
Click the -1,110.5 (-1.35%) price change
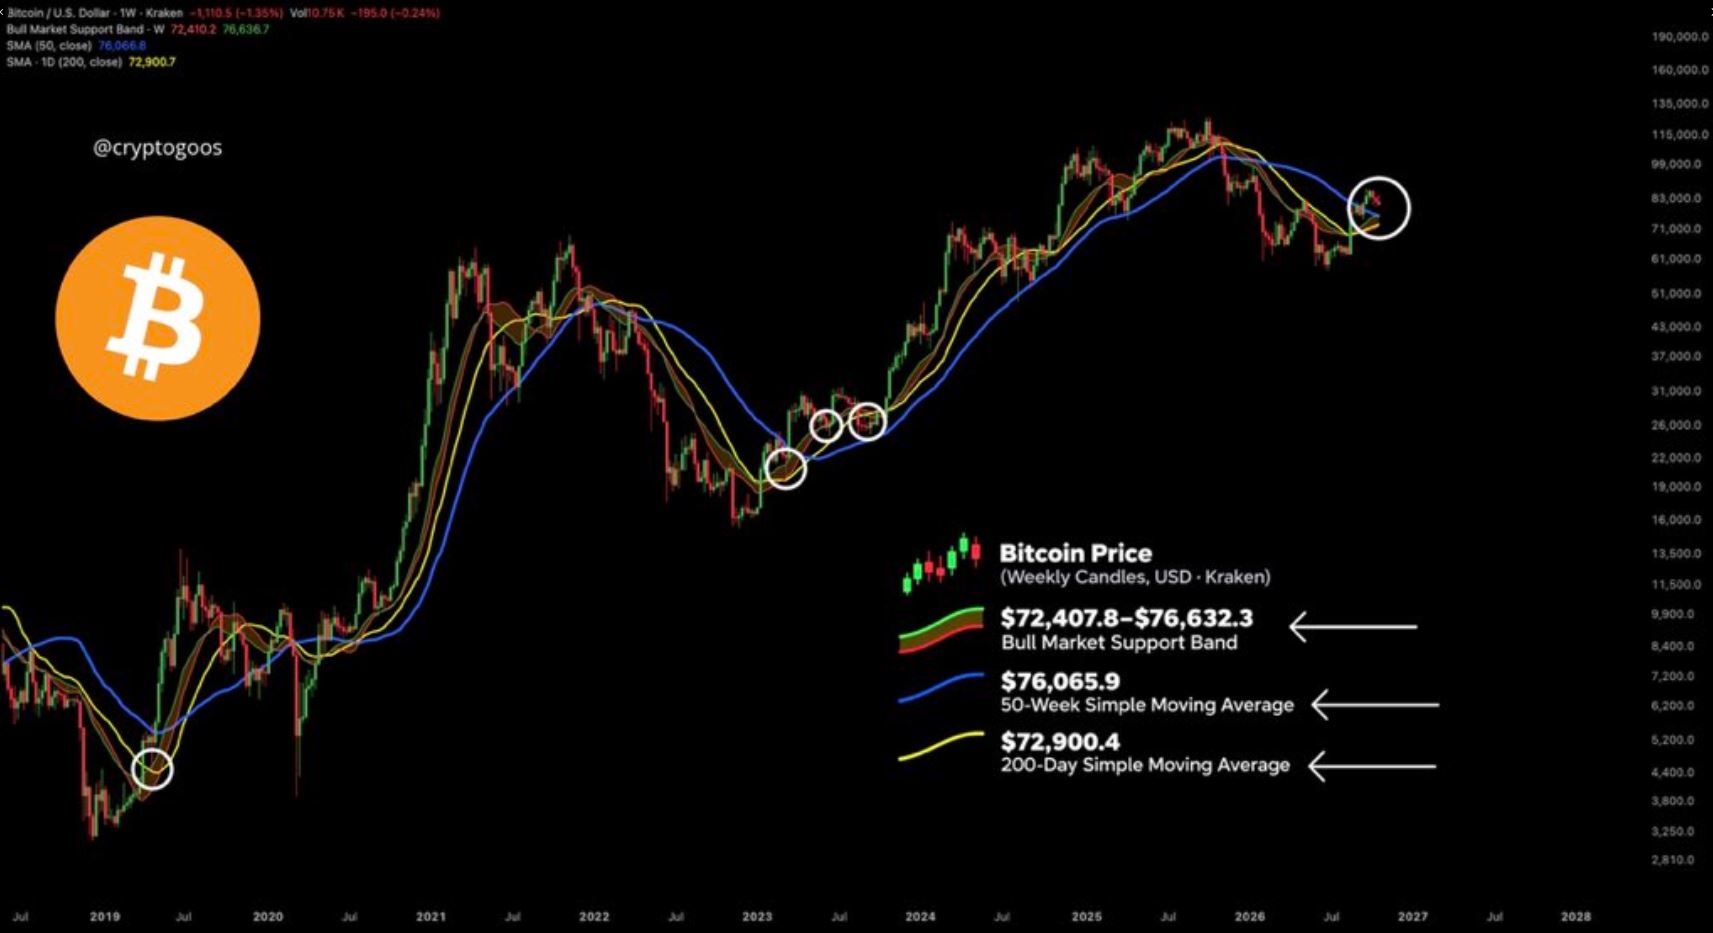236,13
